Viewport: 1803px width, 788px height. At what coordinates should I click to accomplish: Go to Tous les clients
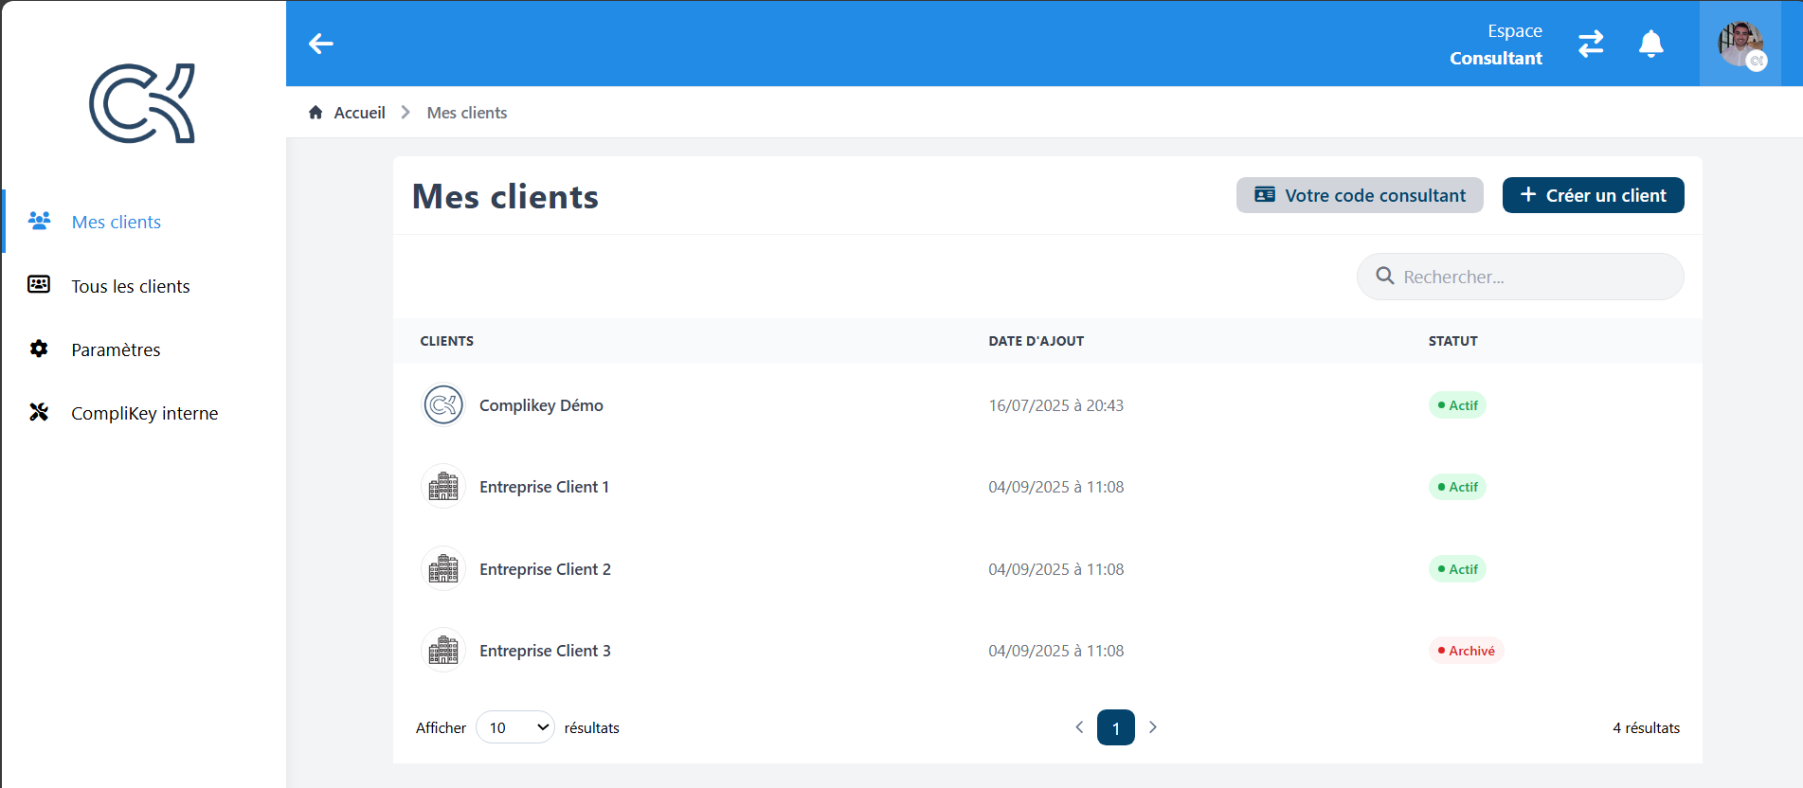point(130,286)
